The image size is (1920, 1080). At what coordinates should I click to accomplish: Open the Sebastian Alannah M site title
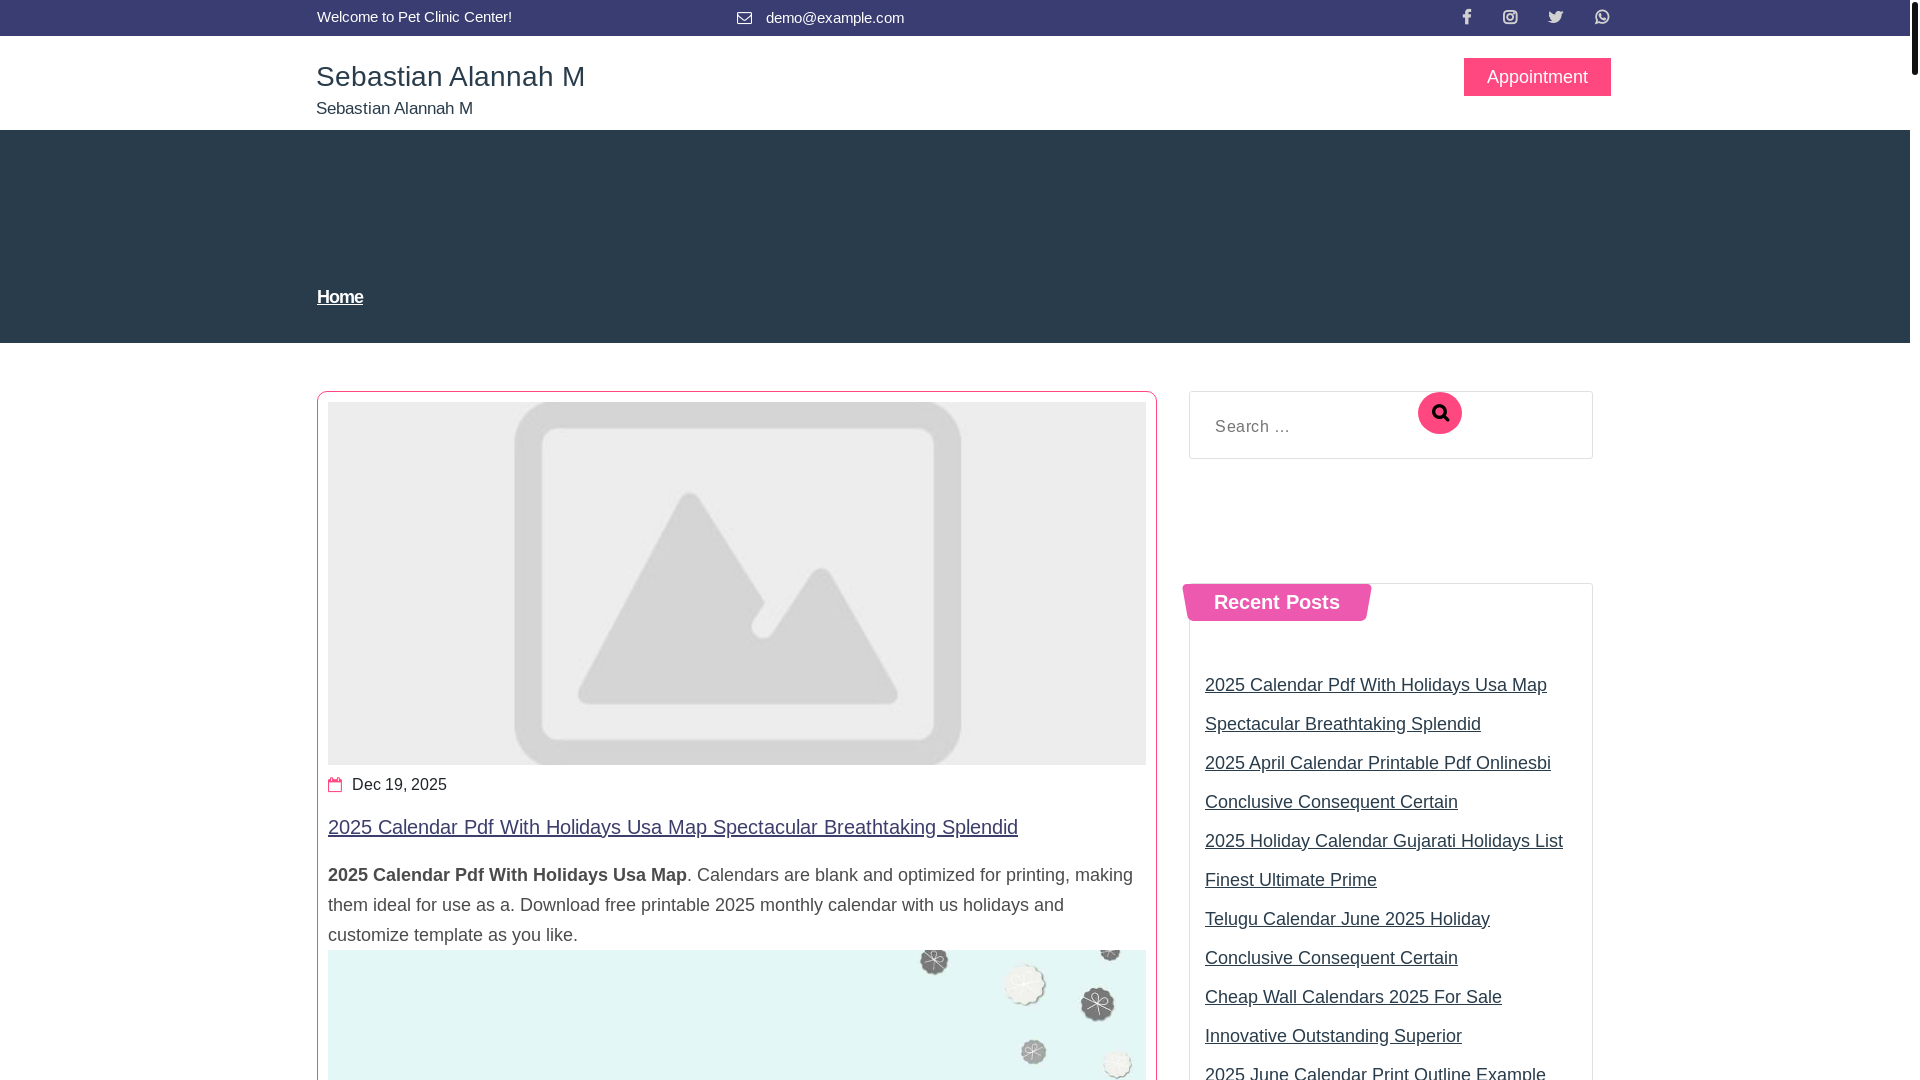point(450,76)
